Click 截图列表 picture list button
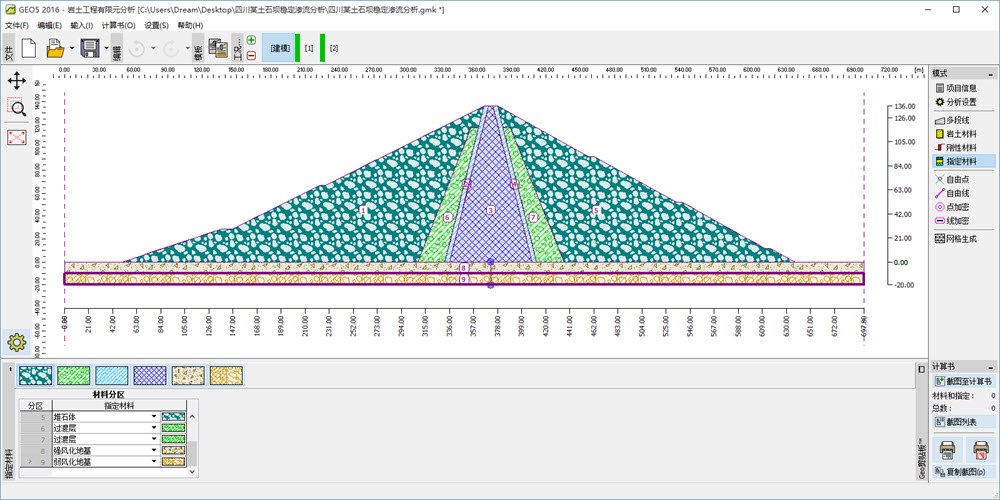Screen dimensions: 1000x500 964,422
